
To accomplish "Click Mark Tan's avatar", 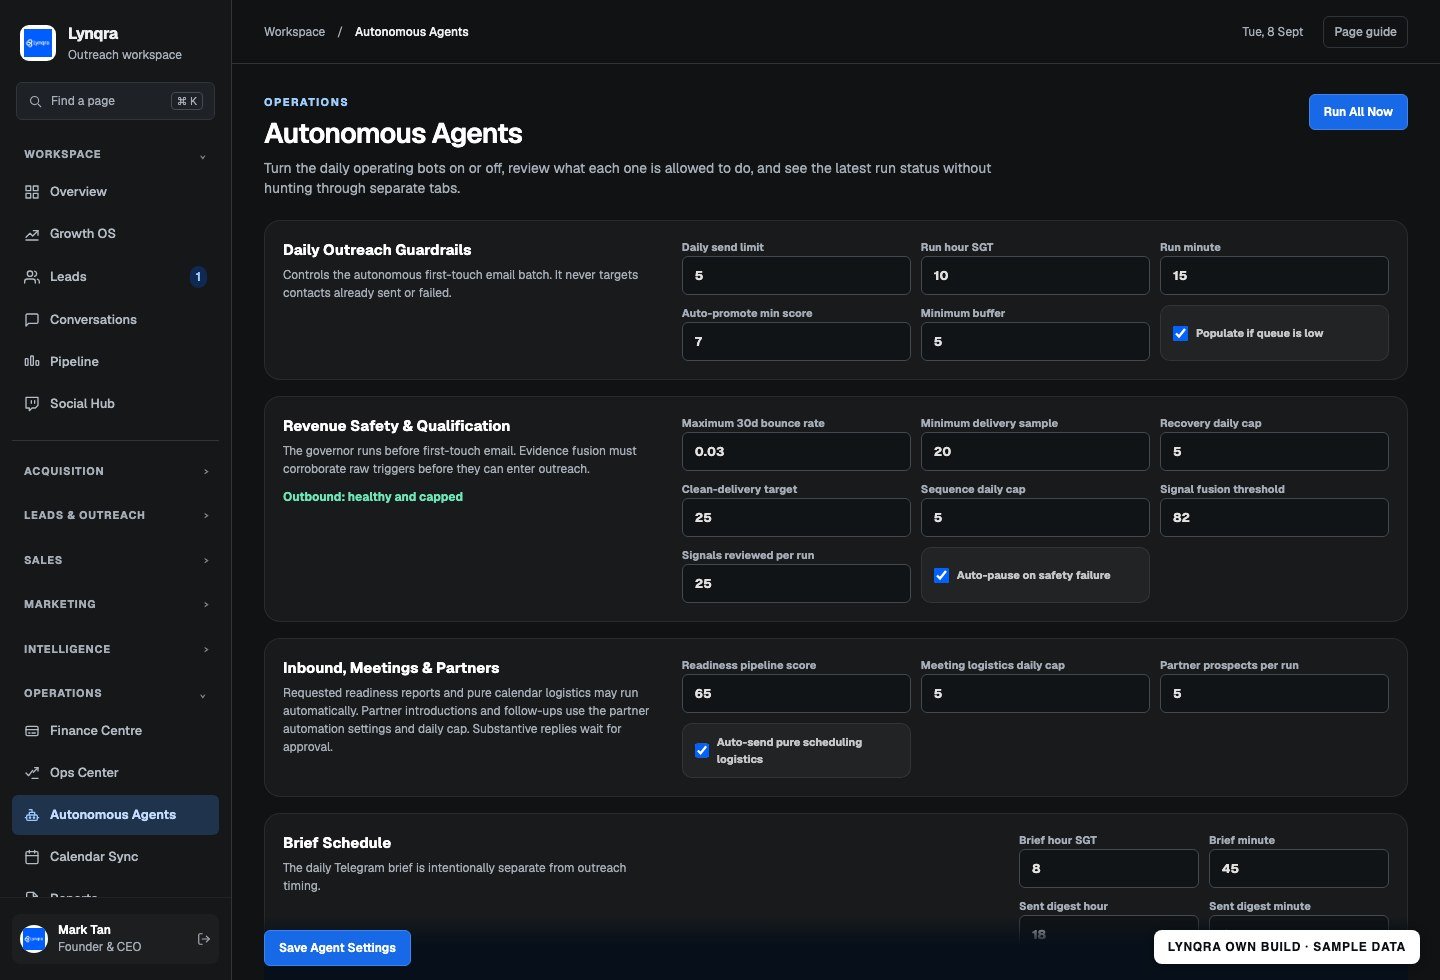I will (x=35, y=939).
